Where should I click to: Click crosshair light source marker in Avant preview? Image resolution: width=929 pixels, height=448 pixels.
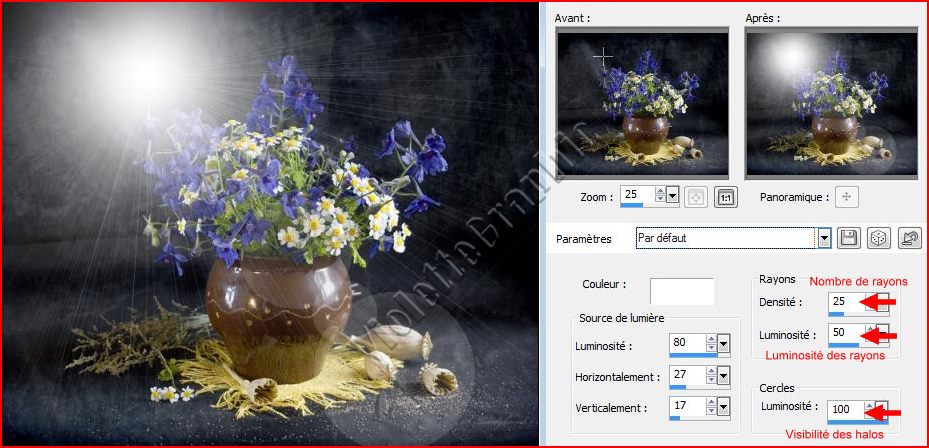[x=603, y=58]
